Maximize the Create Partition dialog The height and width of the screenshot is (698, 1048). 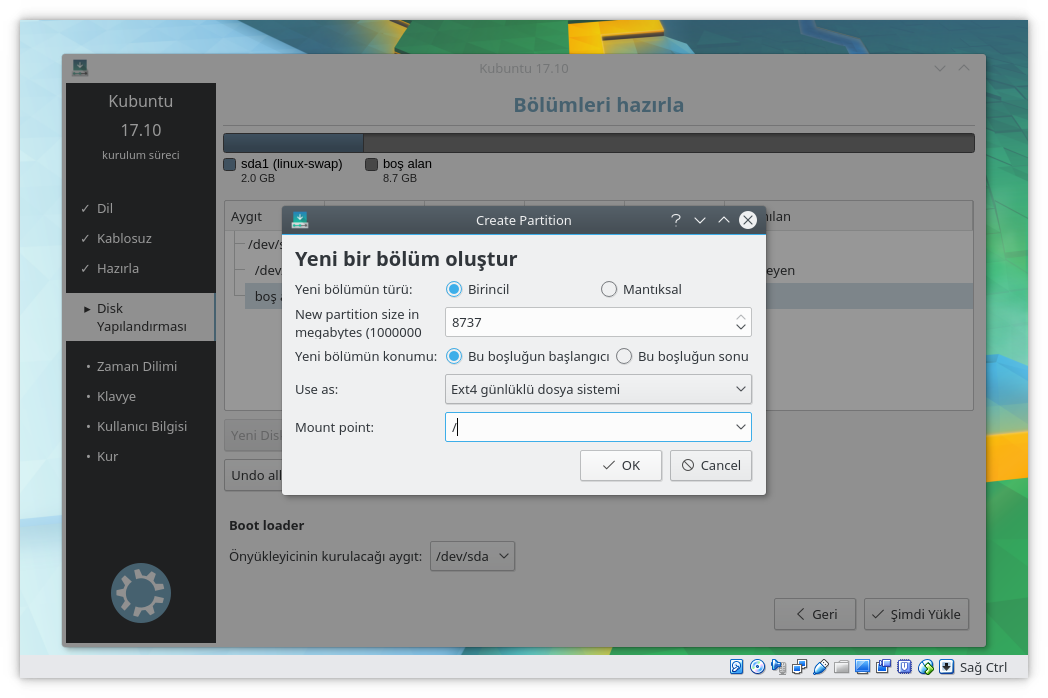[724, 220]
